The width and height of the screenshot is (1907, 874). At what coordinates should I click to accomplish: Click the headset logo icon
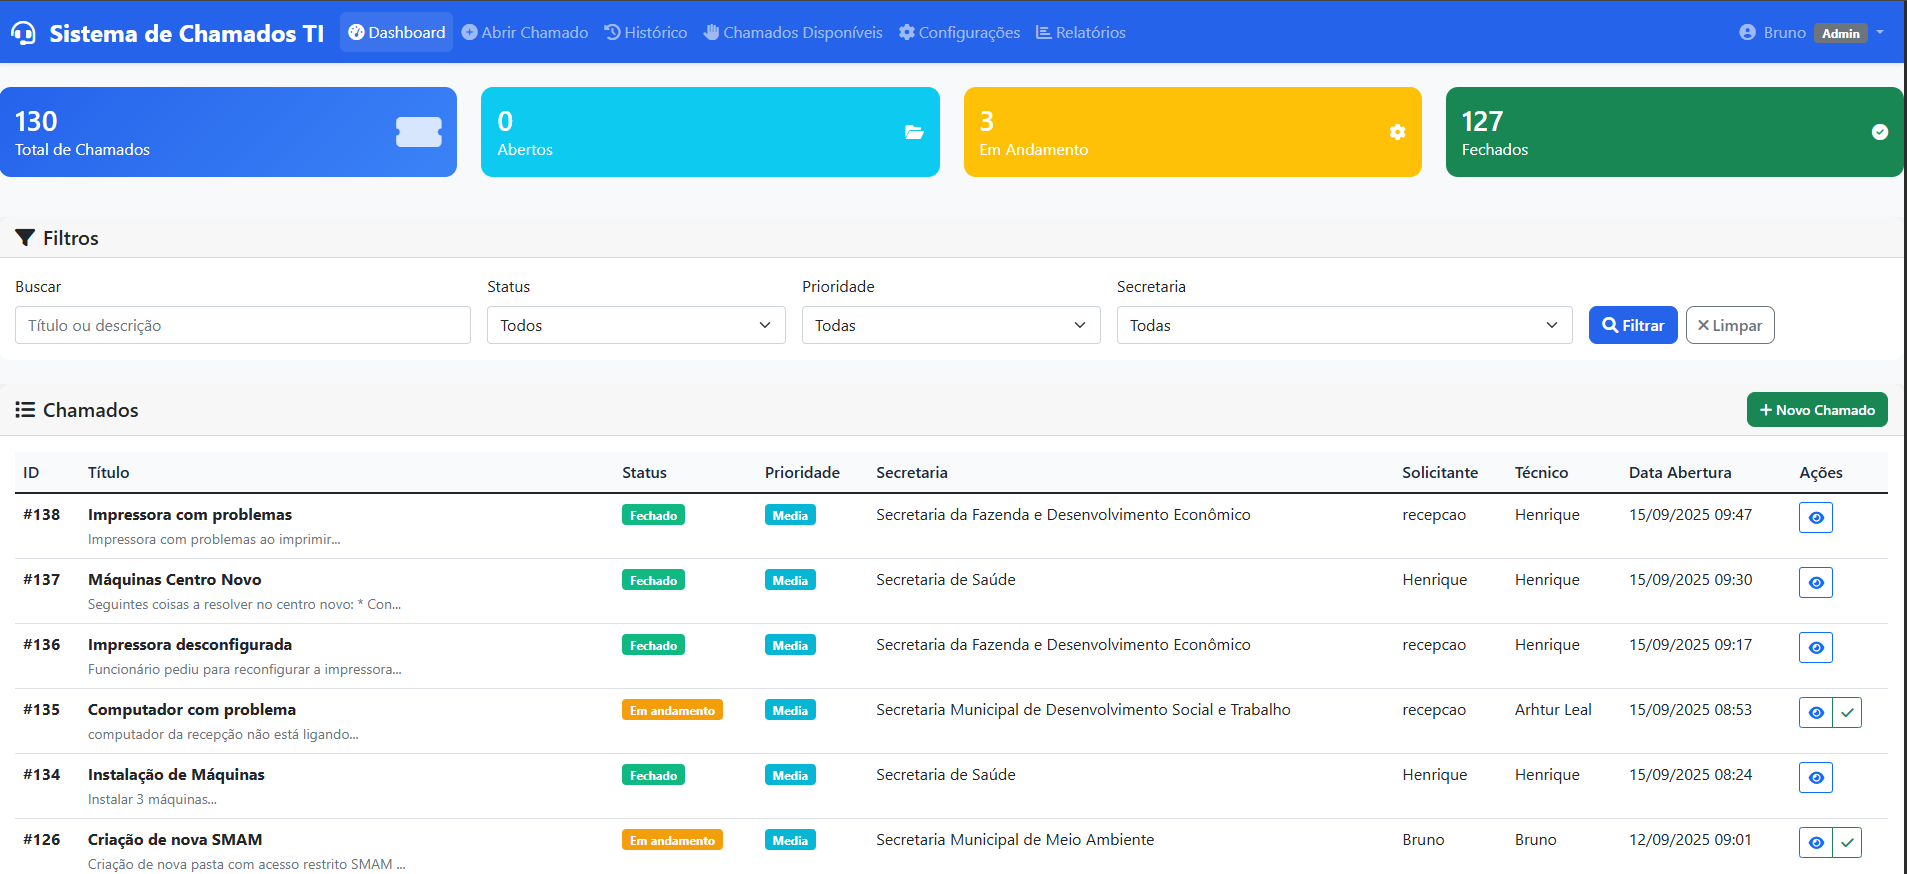click(x=23, y=33)
